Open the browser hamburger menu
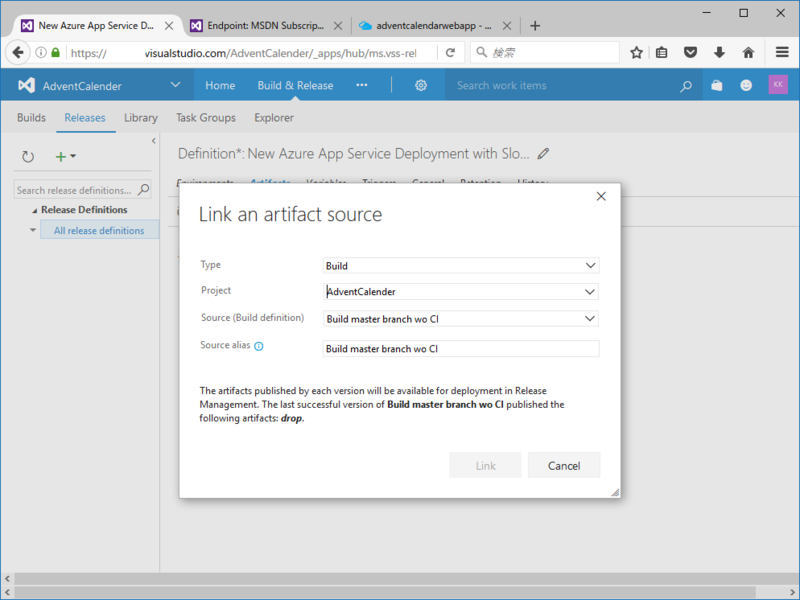Screen dimensions: 800x600 coord(782,52)
